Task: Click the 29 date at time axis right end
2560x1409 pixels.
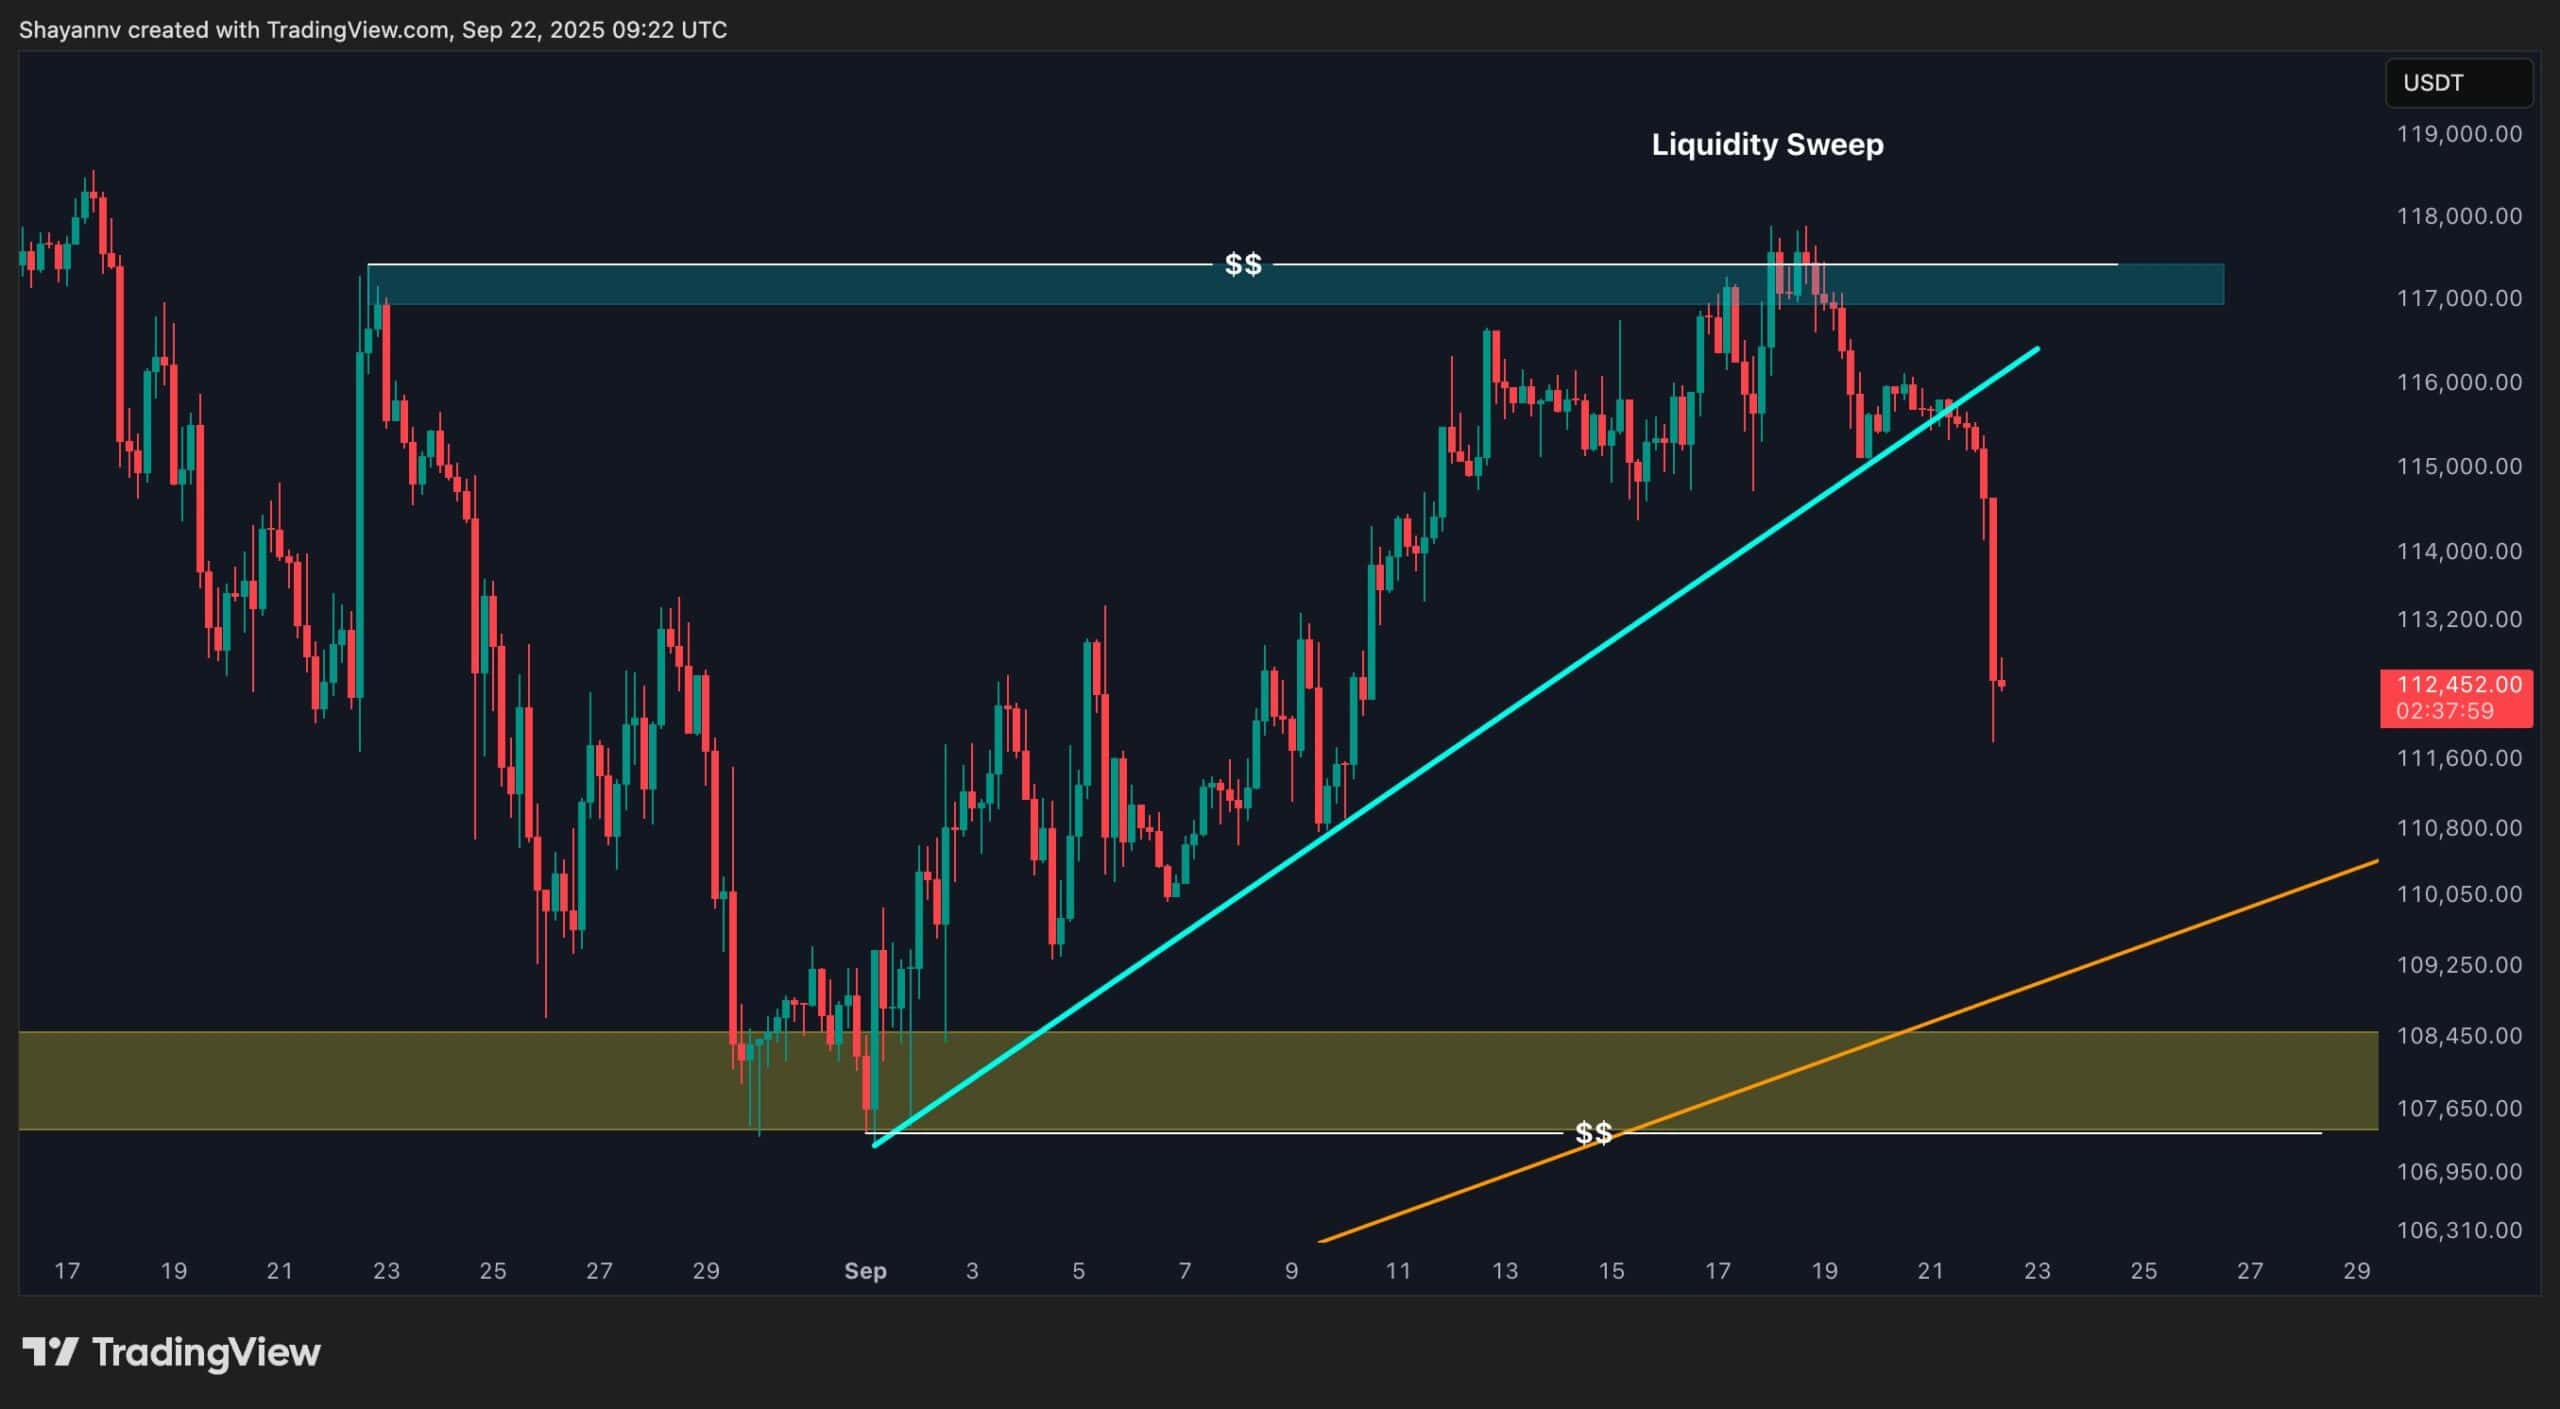Action: click(x=2357, y=1271)
